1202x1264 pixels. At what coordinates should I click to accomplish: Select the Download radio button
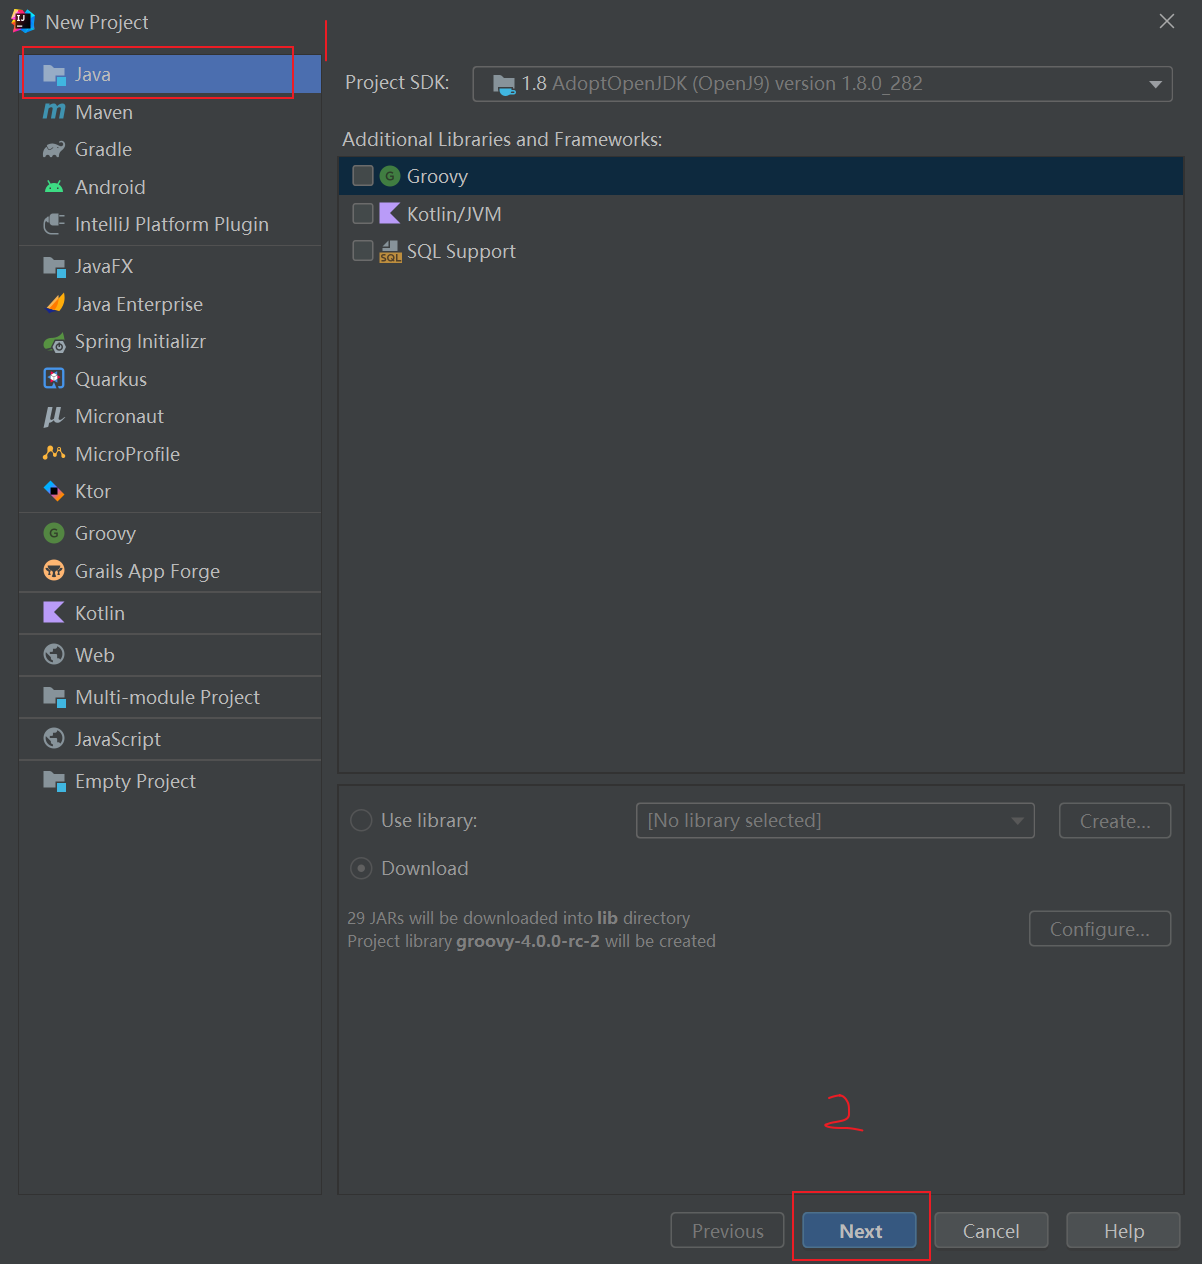click(361, 868)
